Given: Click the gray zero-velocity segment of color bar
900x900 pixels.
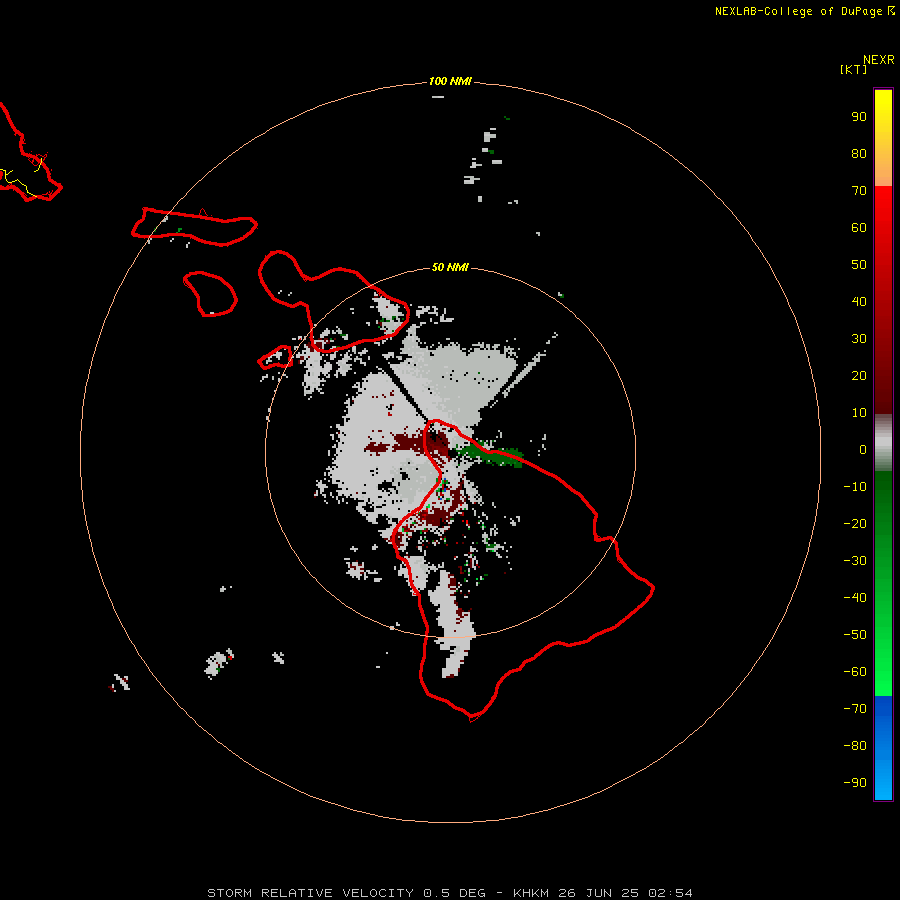Looking at the screenshot, I should [x=883, y=443].
